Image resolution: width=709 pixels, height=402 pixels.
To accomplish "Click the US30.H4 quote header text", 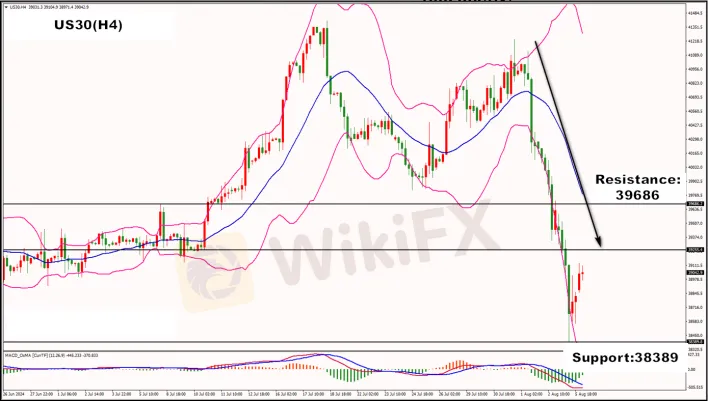I will click(x=47, y=7).
